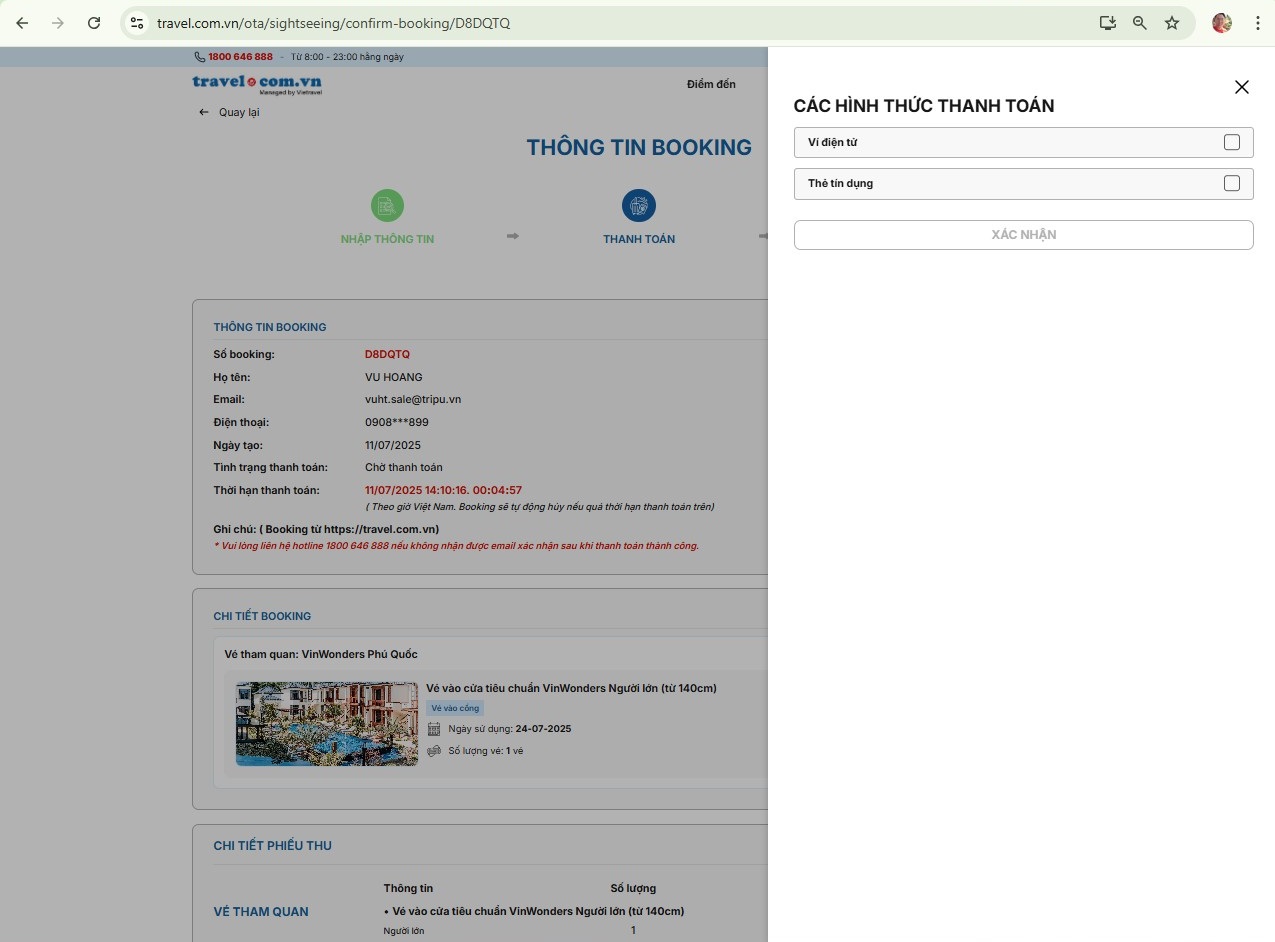The width and height of the screenshot is (1275, 942).
Task: Click the VÉ THAM QUAN label
Action: (261, 911)
